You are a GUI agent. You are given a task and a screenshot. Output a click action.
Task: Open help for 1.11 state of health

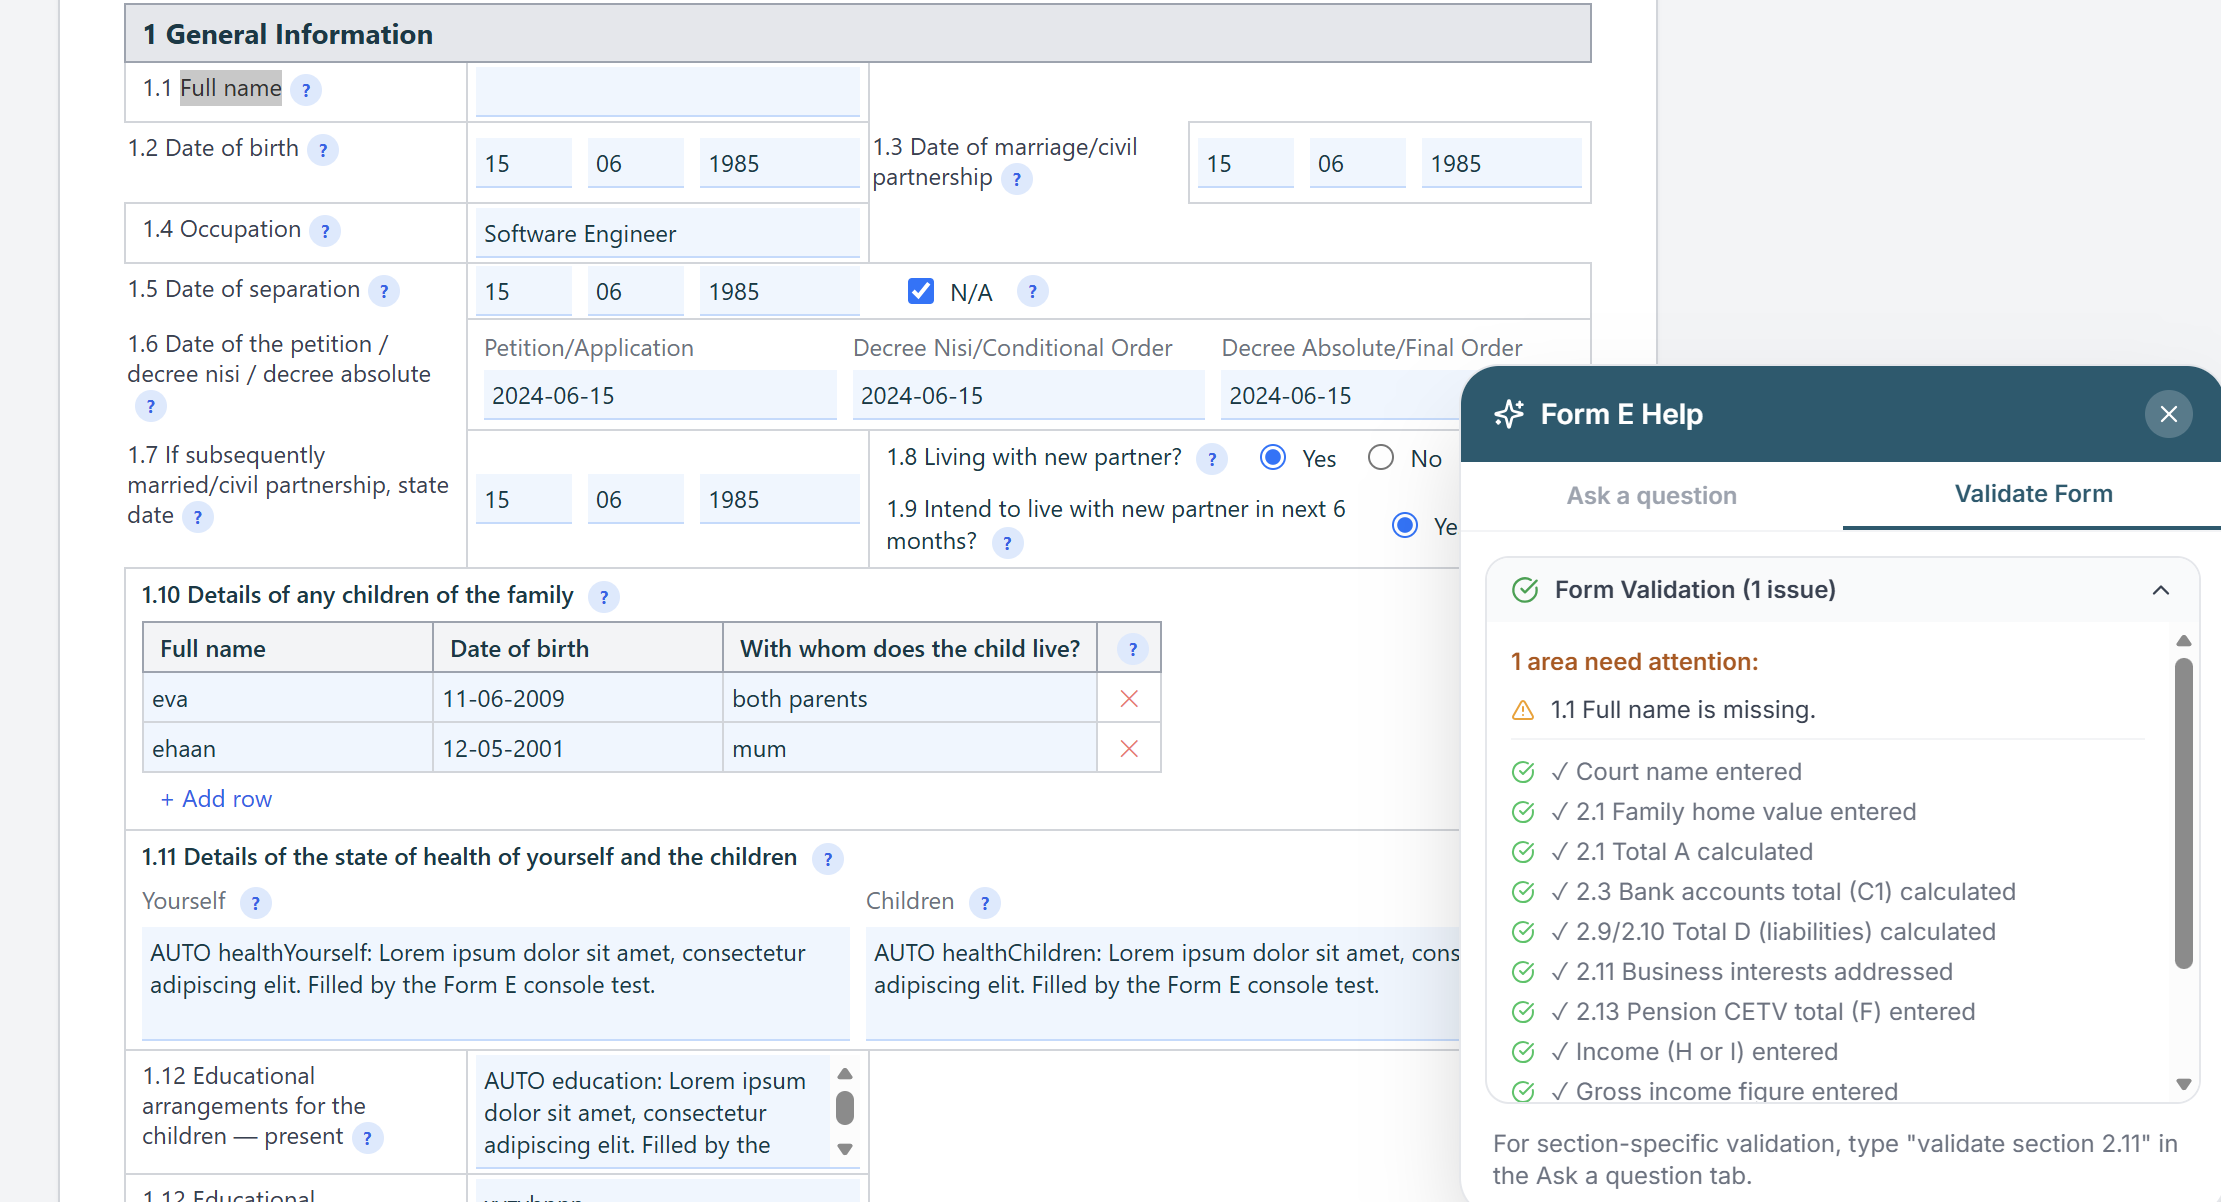click(828, 859)
